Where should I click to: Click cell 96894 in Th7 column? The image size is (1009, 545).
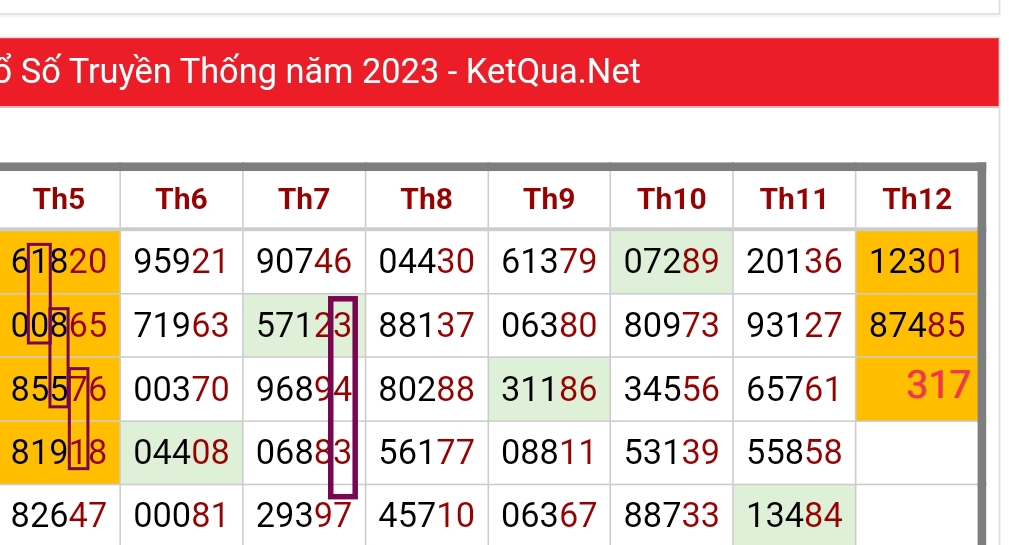pyautogui.click(x=304, y=389)
